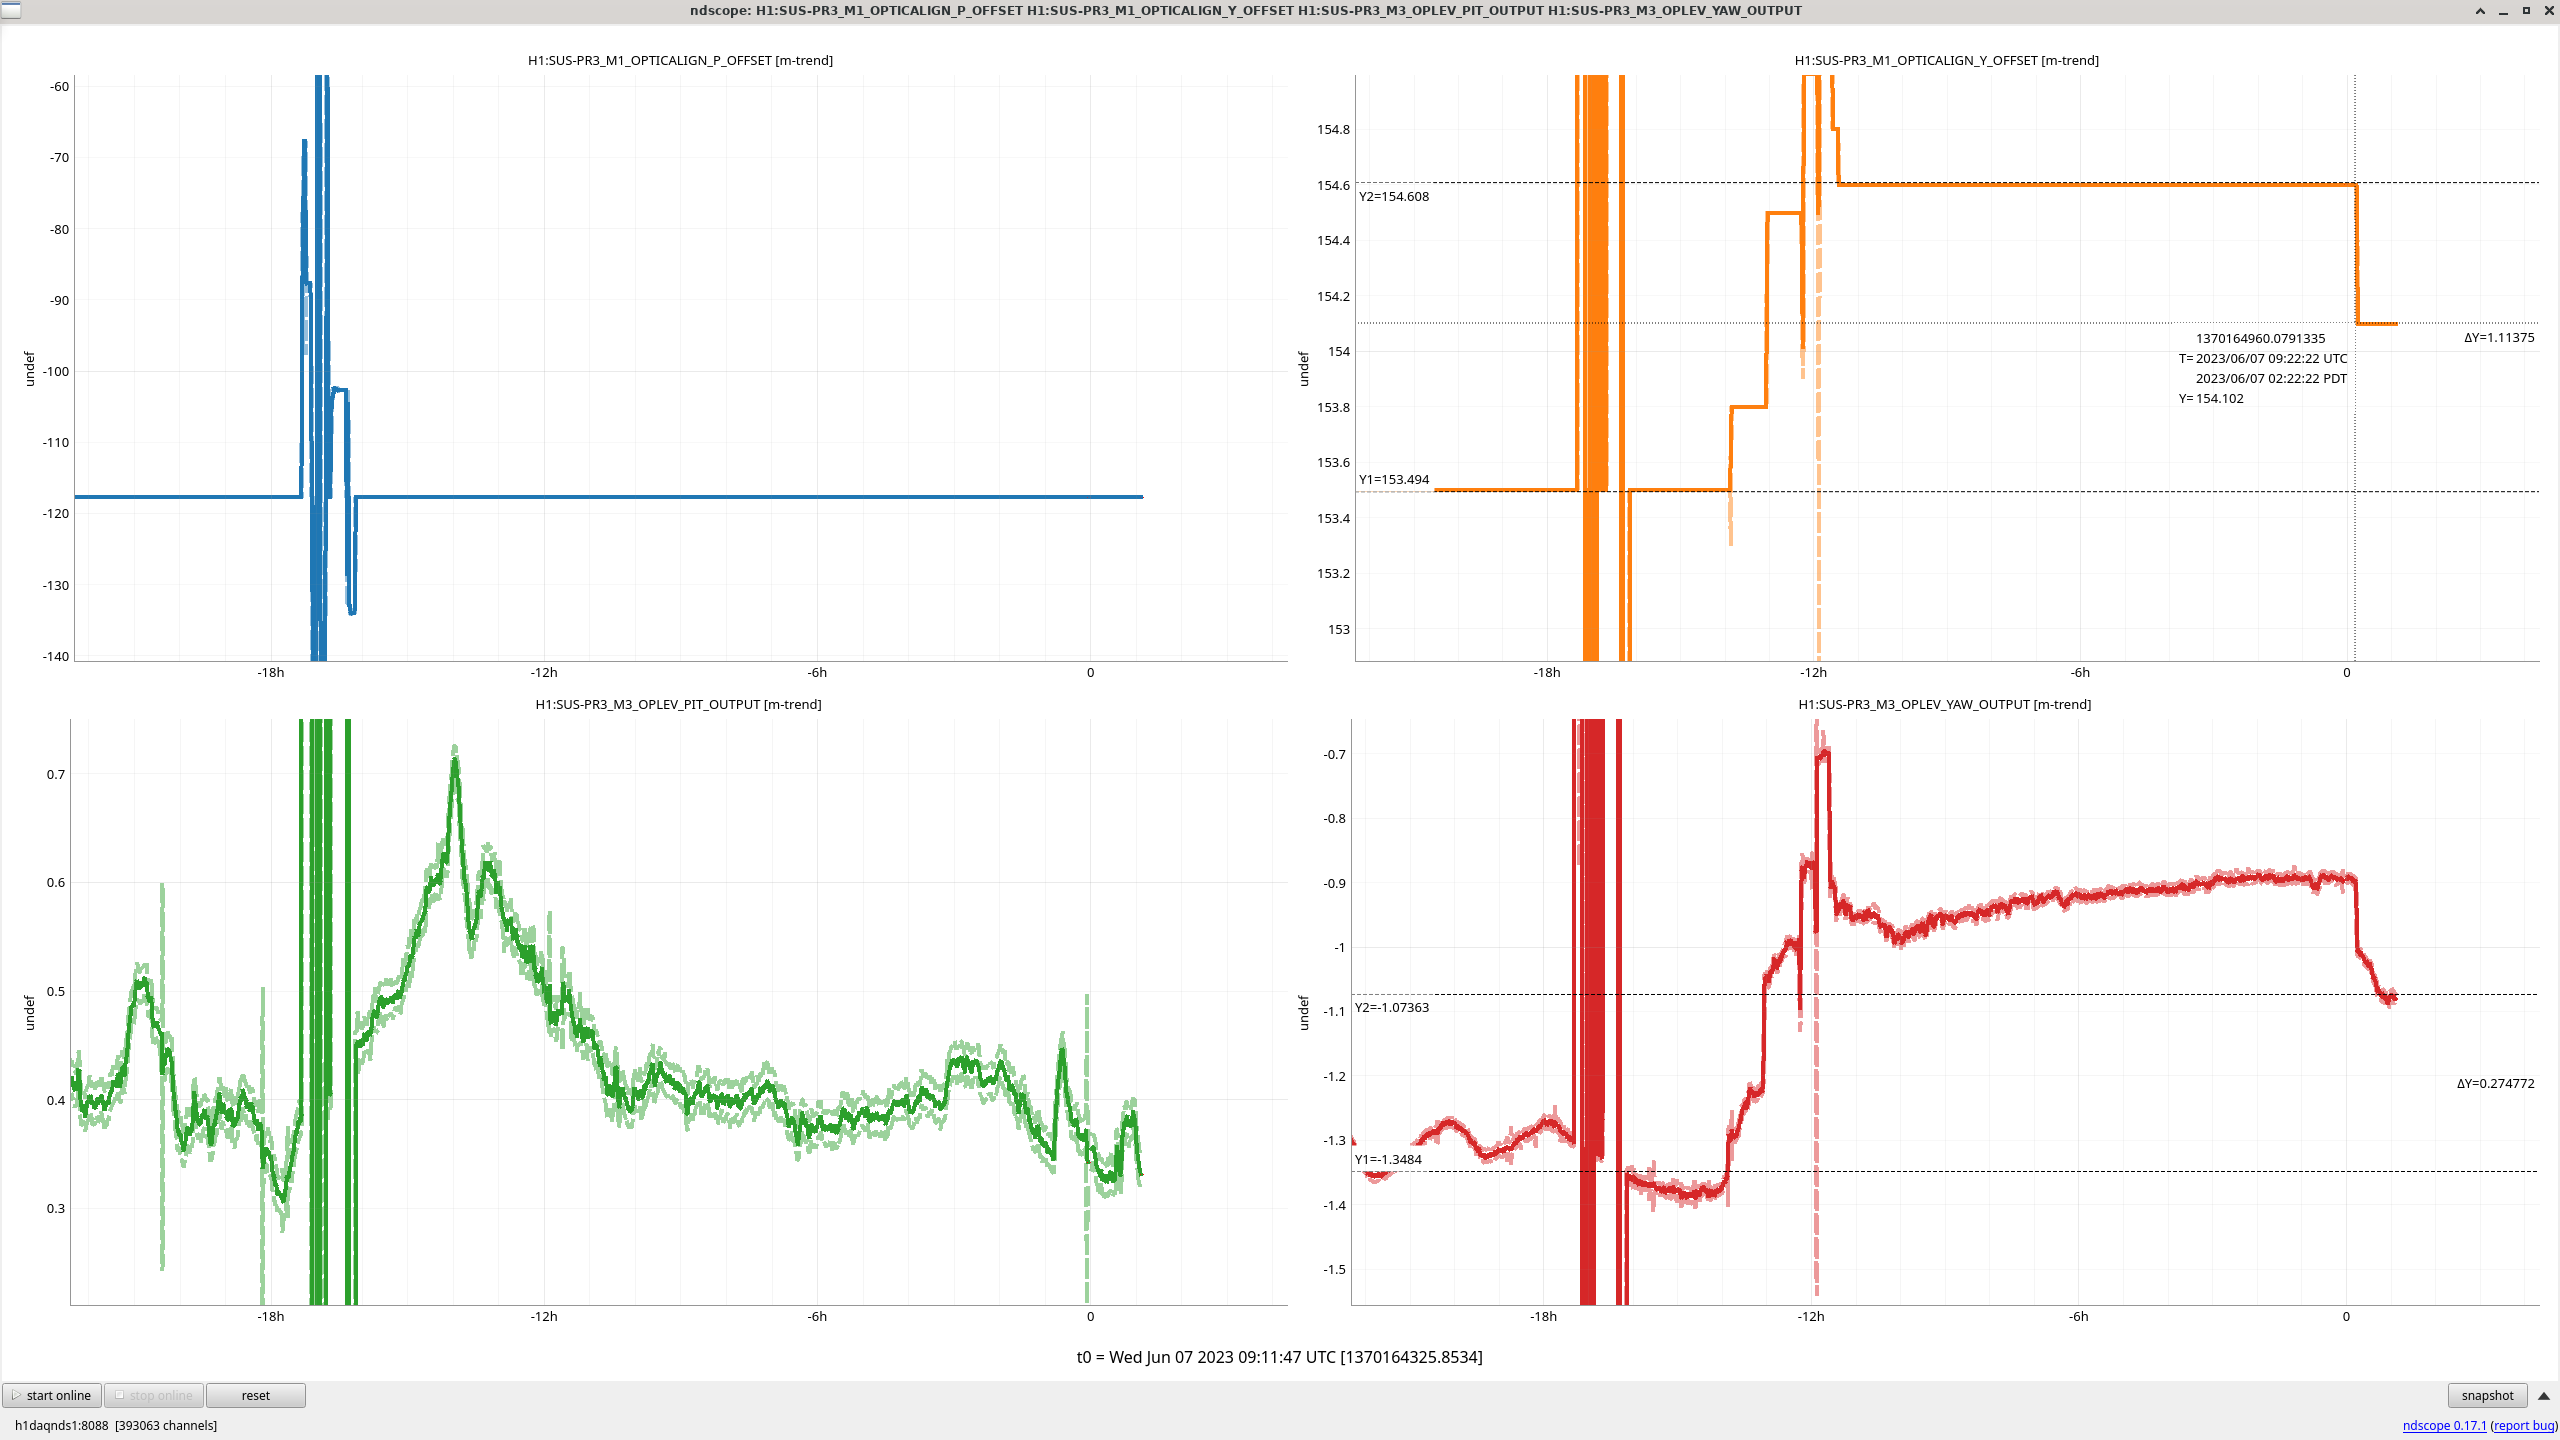
Task: Click the start online play button
Action: click(x=52, y=1395)
